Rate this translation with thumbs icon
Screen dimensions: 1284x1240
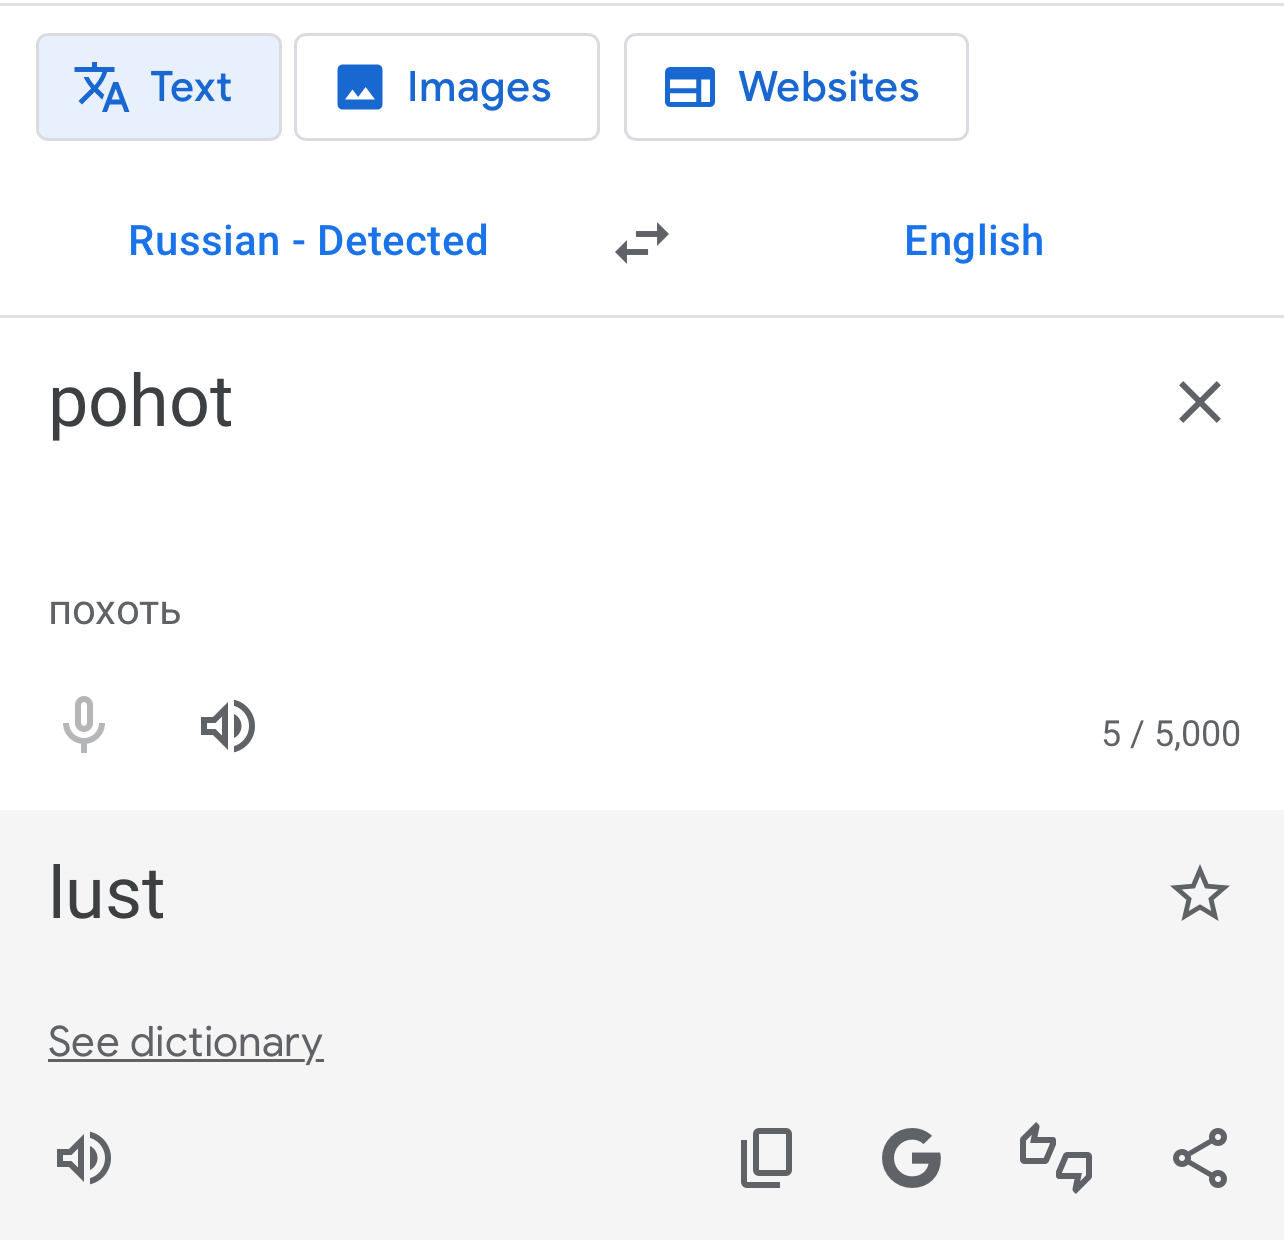[1055, 1158]
